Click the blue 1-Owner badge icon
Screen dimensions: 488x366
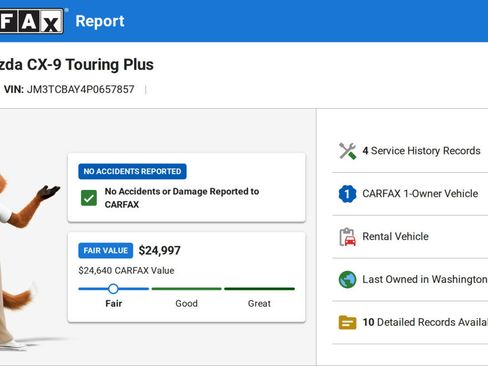(347, 194)
